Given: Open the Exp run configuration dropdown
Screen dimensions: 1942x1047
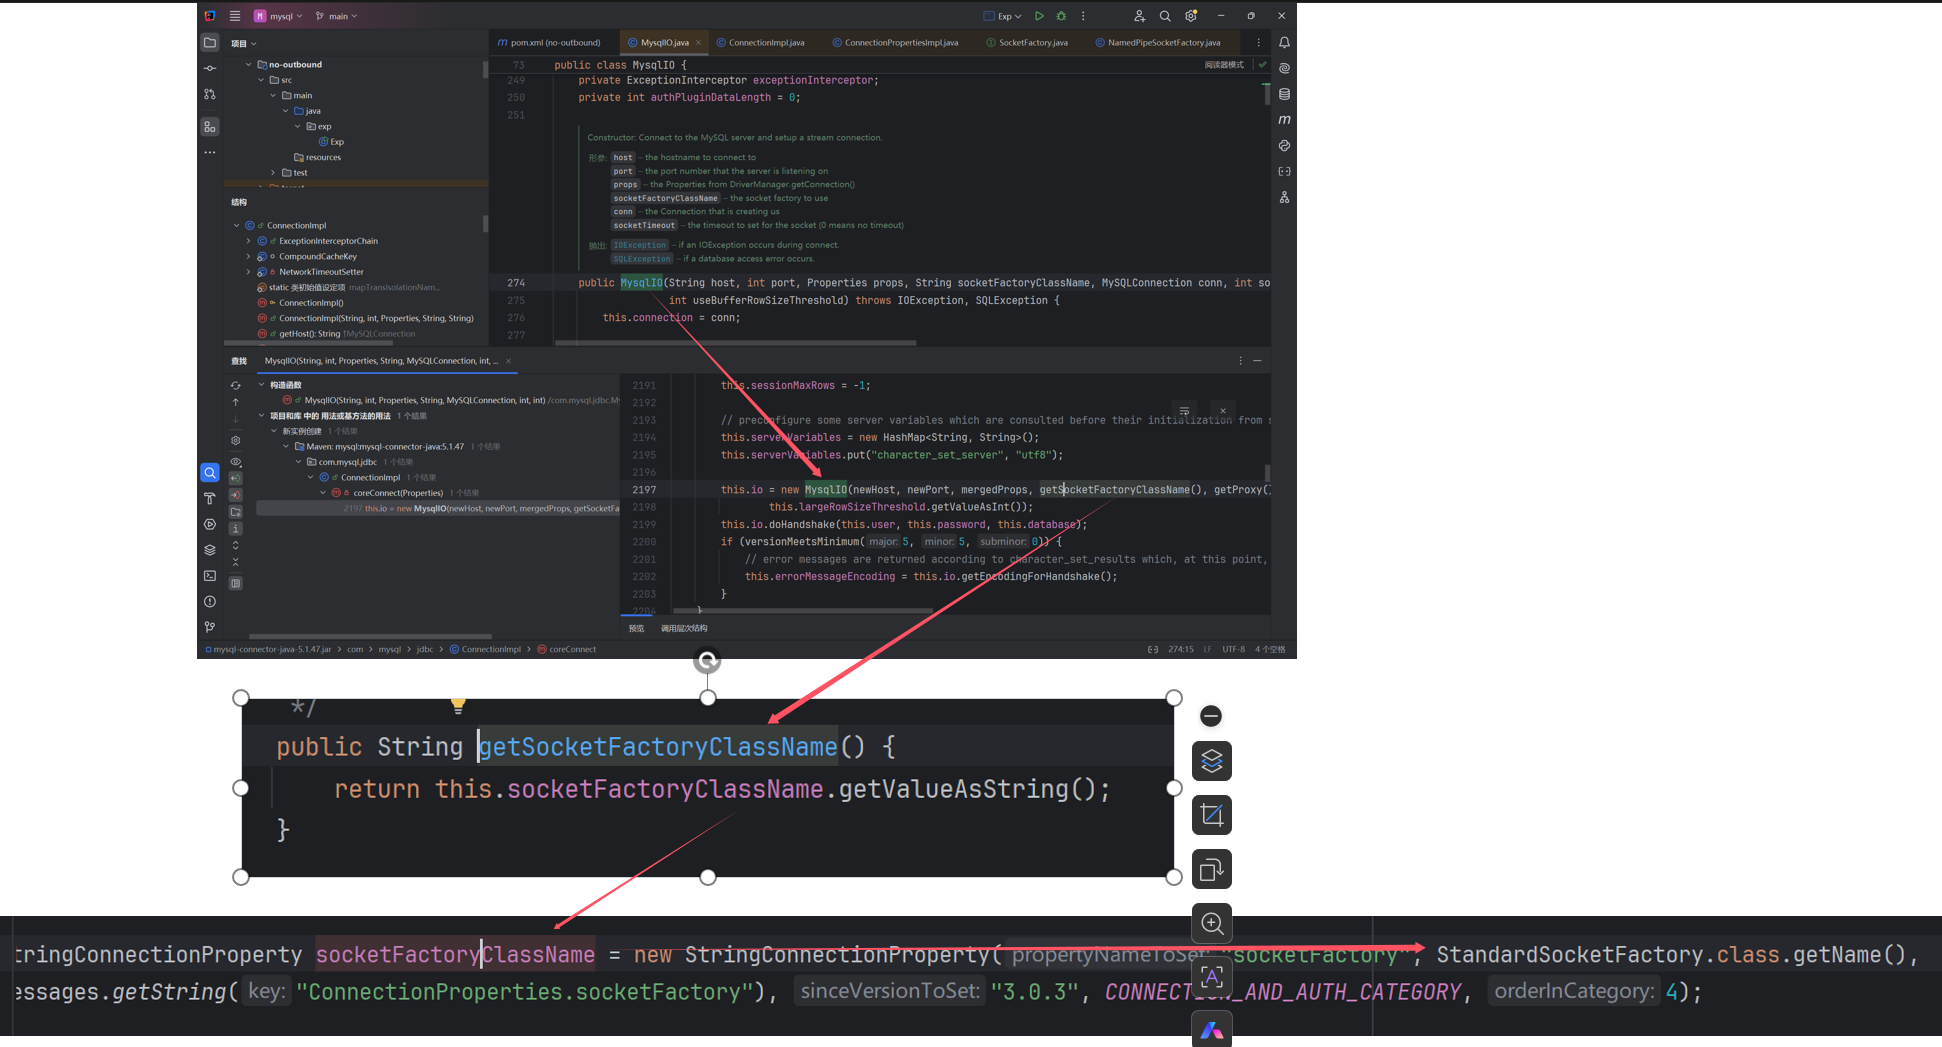Looking at the screenshot, I should click(x=1003, y=16).
